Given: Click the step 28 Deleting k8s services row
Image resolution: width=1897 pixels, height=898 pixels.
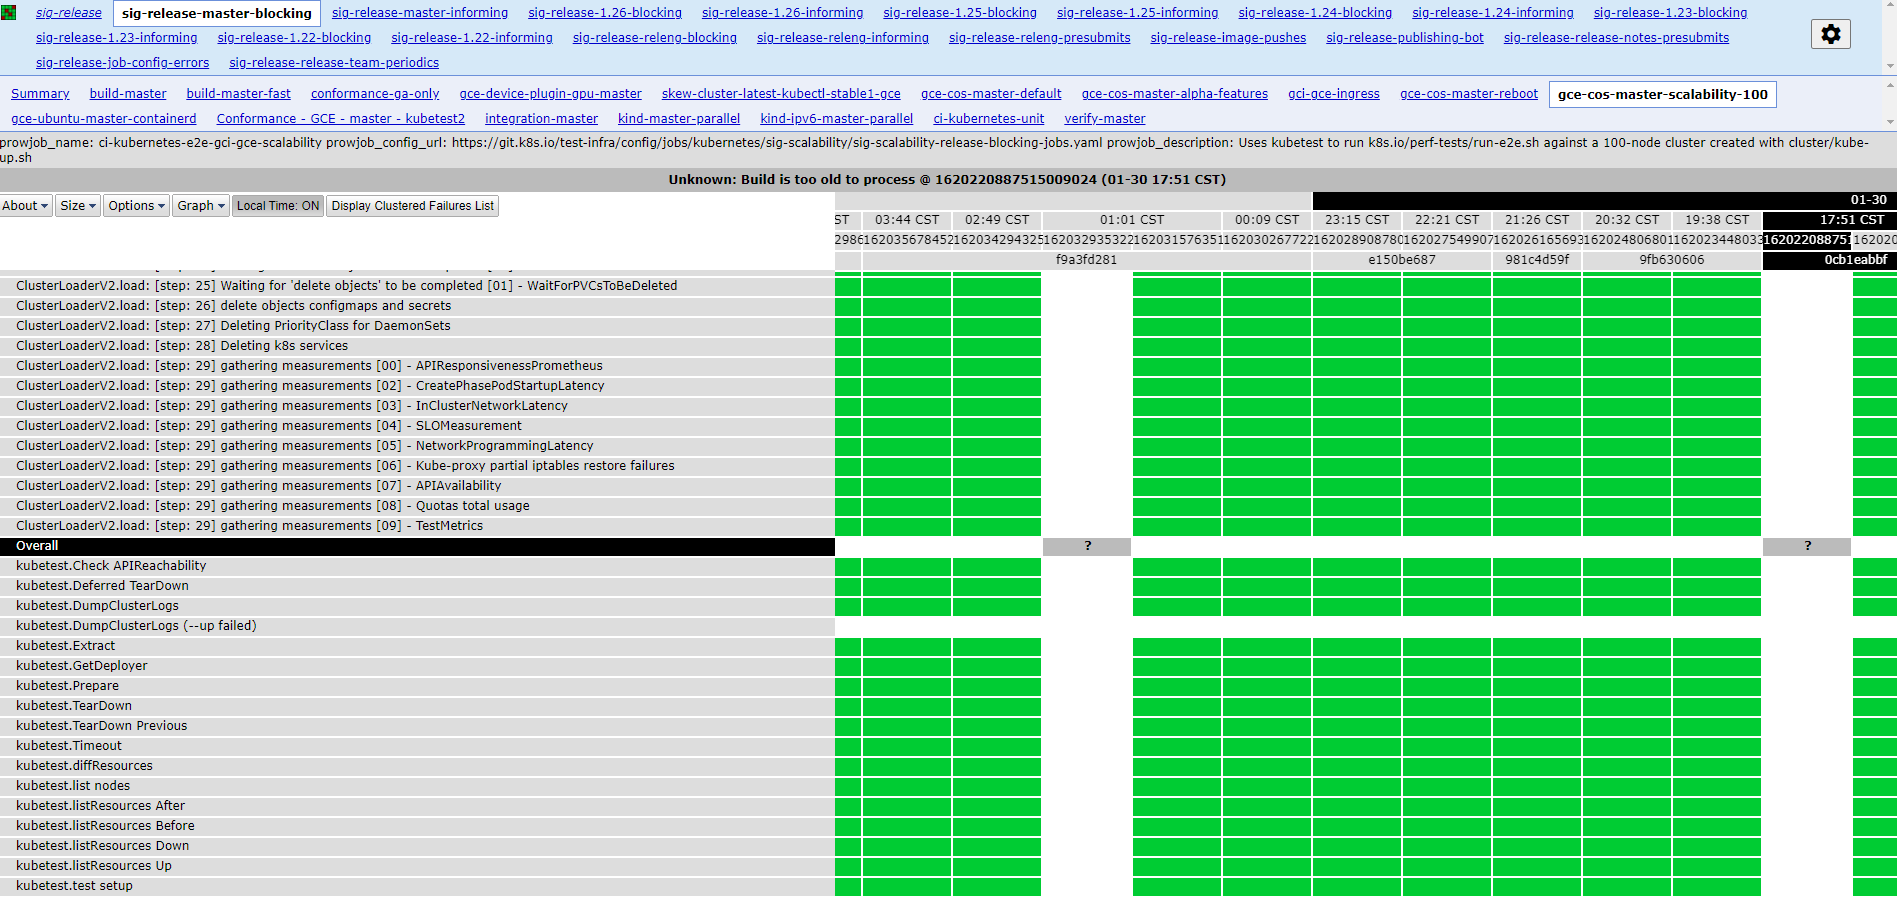Looking at the screenshot, I should [417, 346].
